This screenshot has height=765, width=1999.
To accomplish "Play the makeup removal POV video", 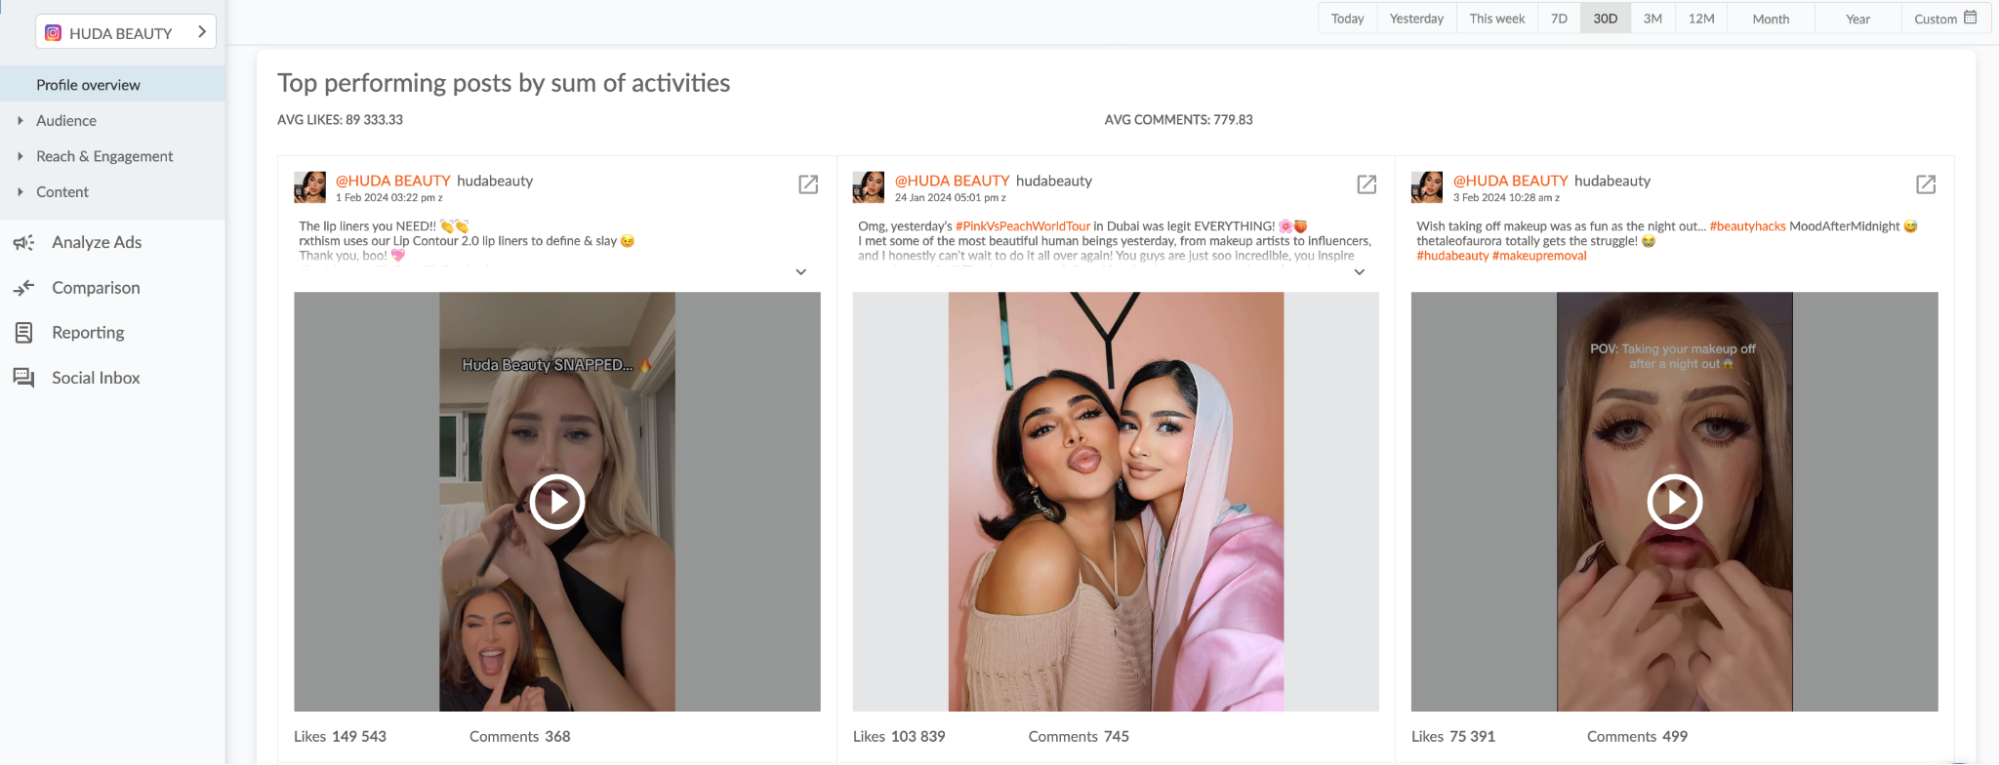I will pos(1674,501).
